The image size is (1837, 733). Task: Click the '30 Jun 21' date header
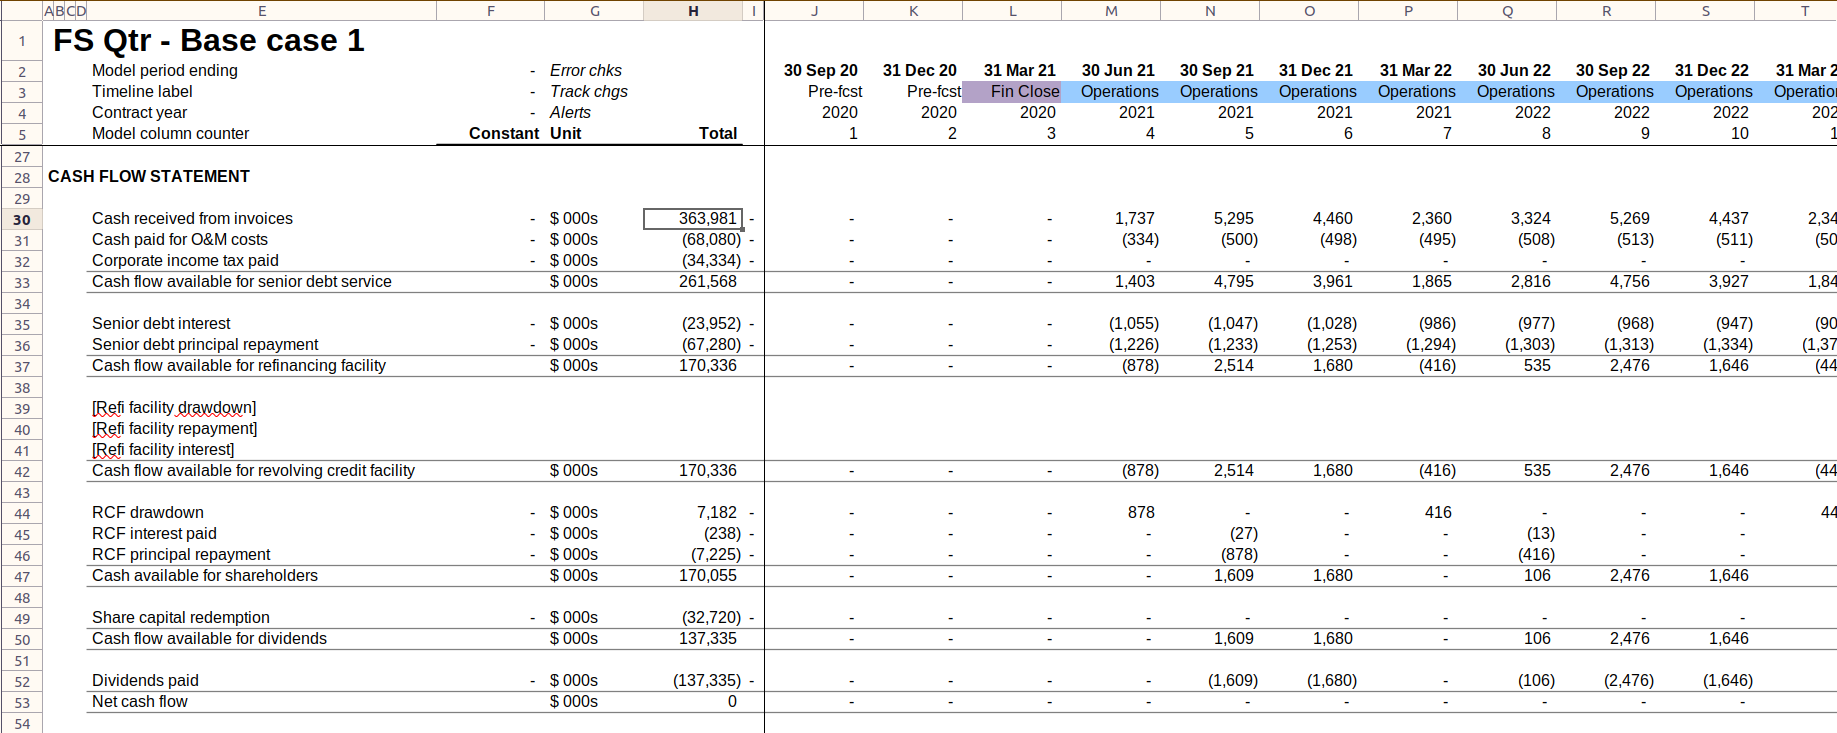1118,71
